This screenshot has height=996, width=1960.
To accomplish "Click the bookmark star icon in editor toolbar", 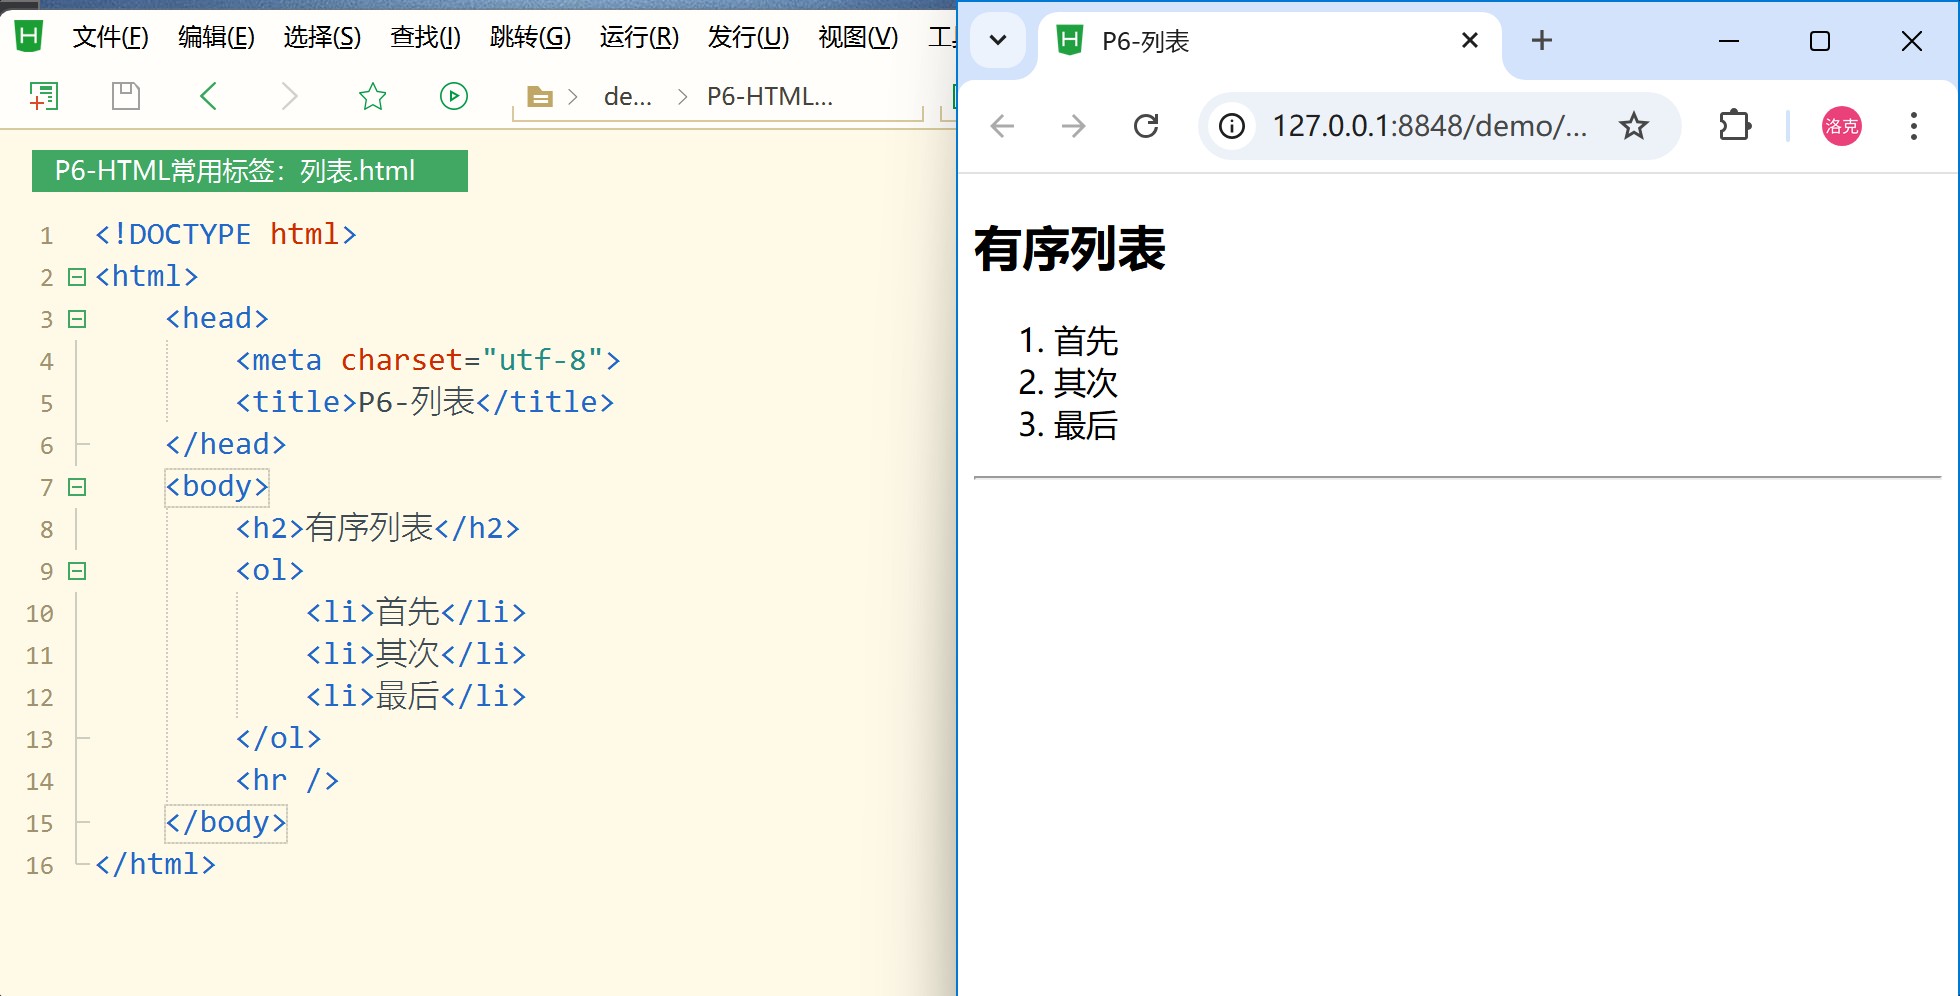I will [x=372, y=96].
